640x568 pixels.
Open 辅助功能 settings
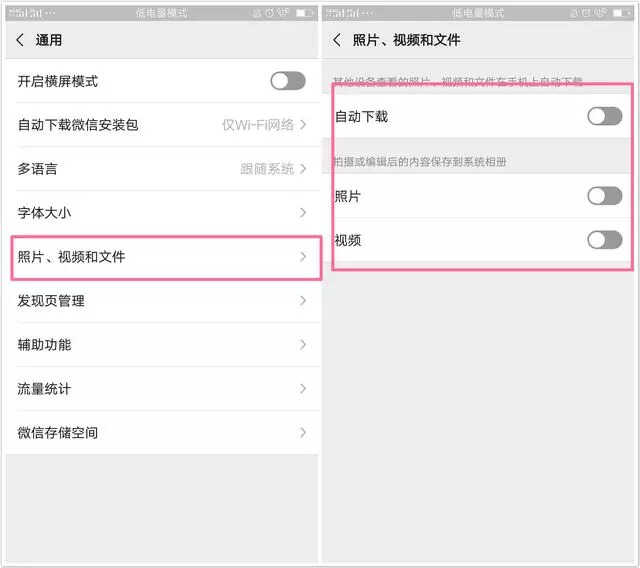(x=162, y=345)
